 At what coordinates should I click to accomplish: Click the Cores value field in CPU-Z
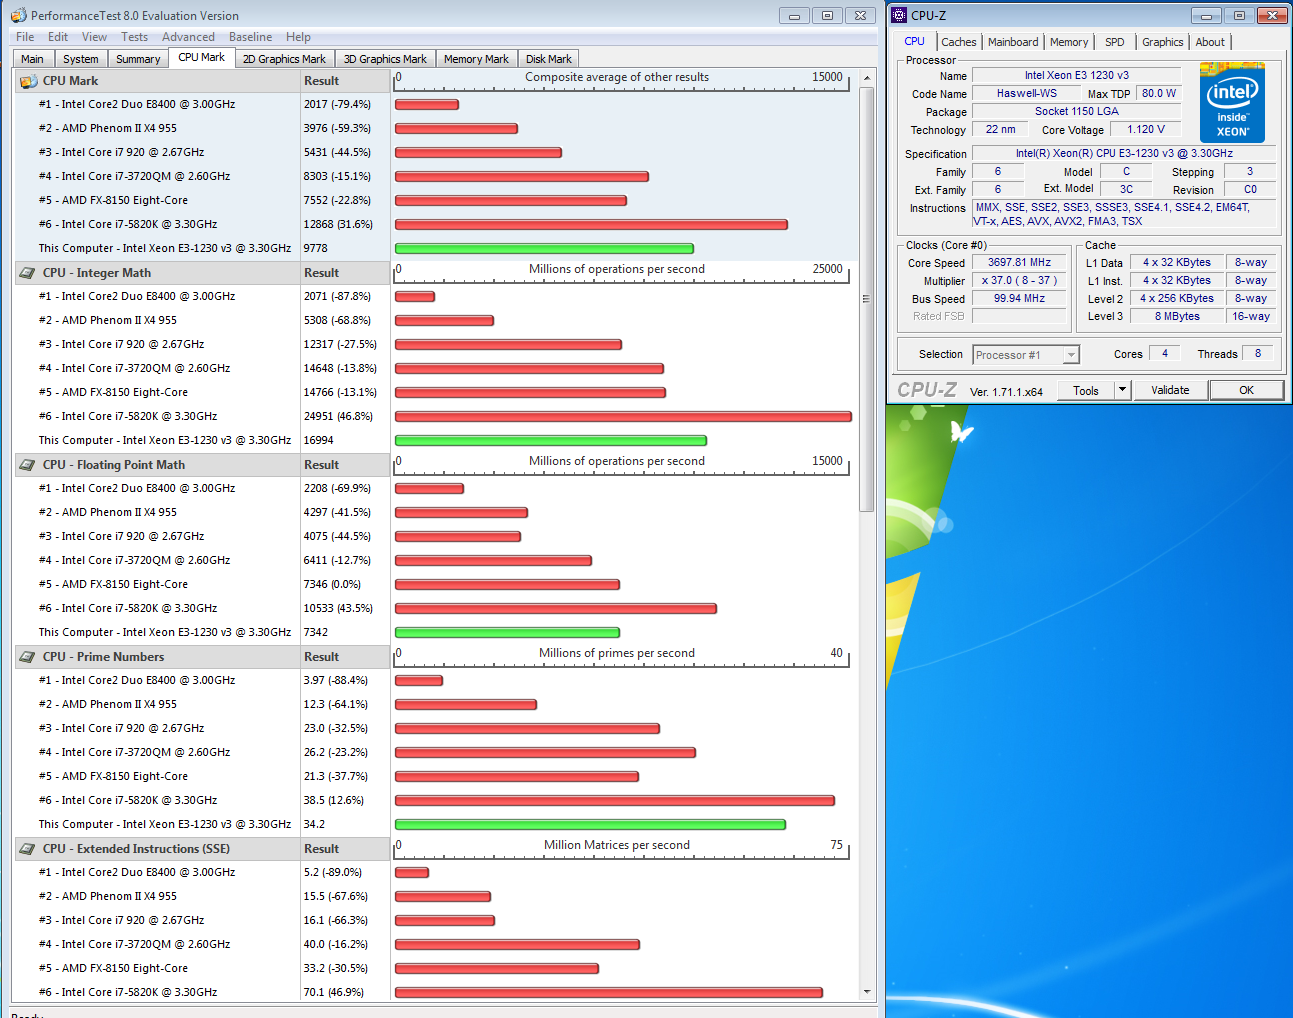point(1164,354)
